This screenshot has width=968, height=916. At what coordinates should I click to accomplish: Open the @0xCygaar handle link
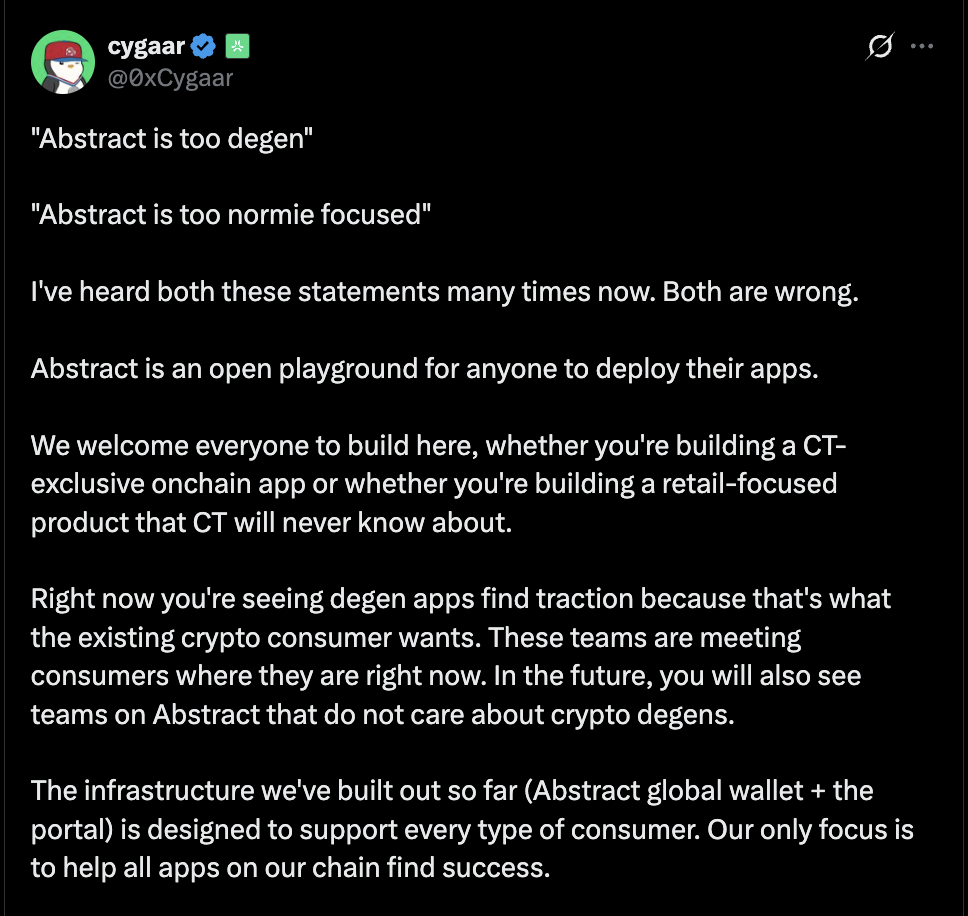170,78
